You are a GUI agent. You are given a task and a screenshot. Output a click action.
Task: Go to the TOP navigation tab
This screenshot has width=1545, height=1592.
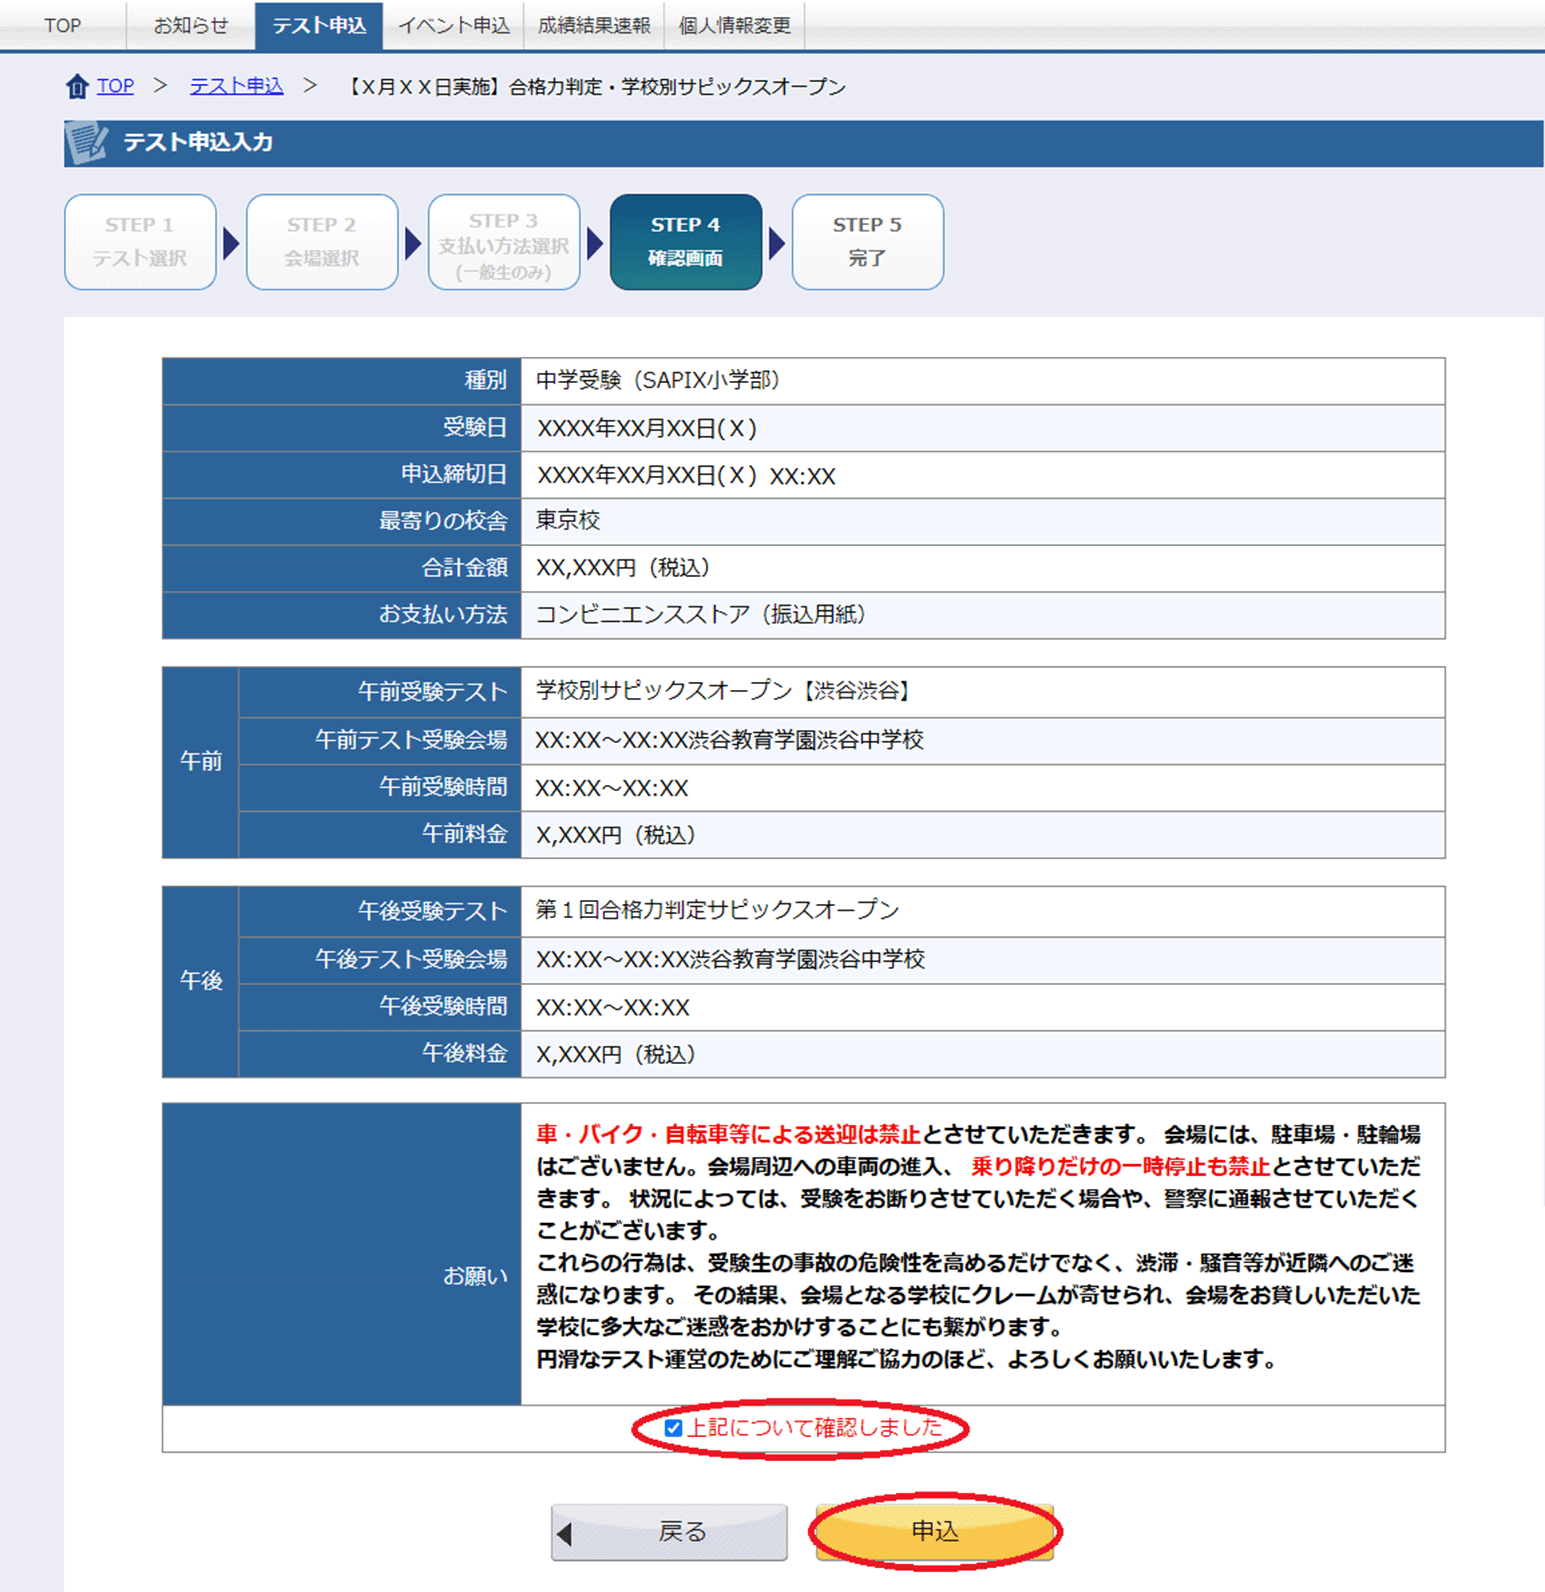point(62,25)
